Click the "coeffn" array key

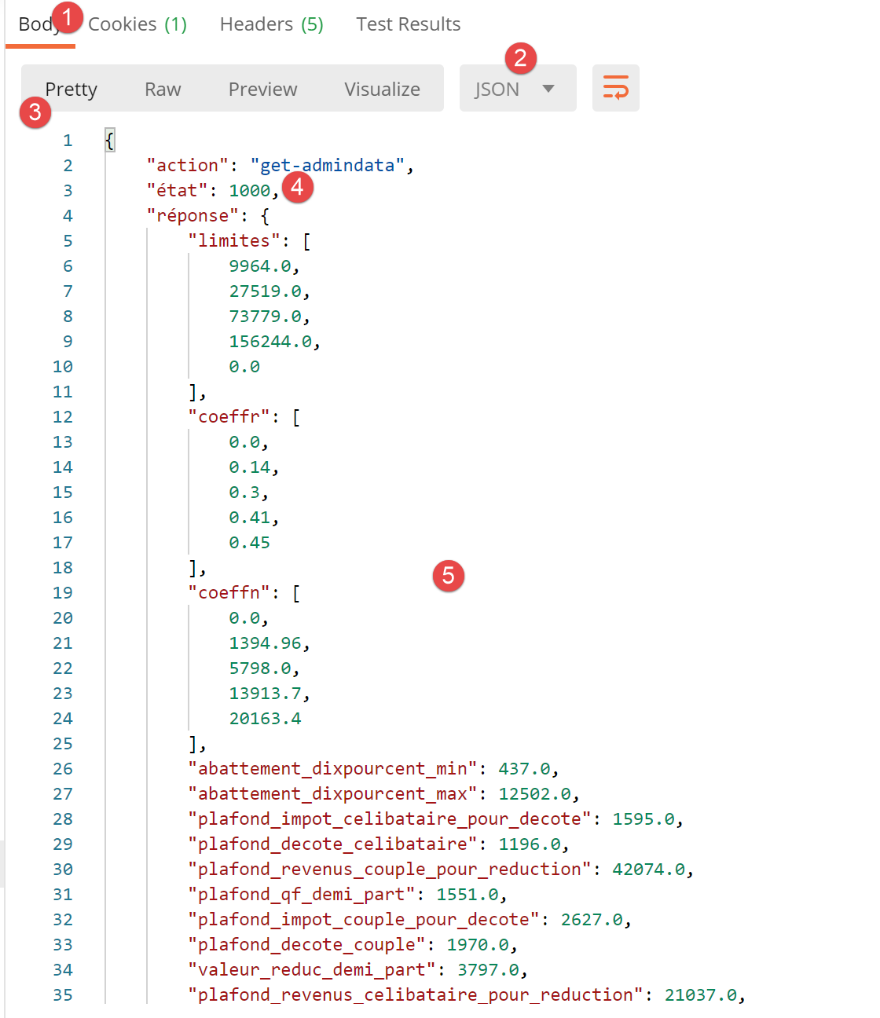tap(226, 592)
